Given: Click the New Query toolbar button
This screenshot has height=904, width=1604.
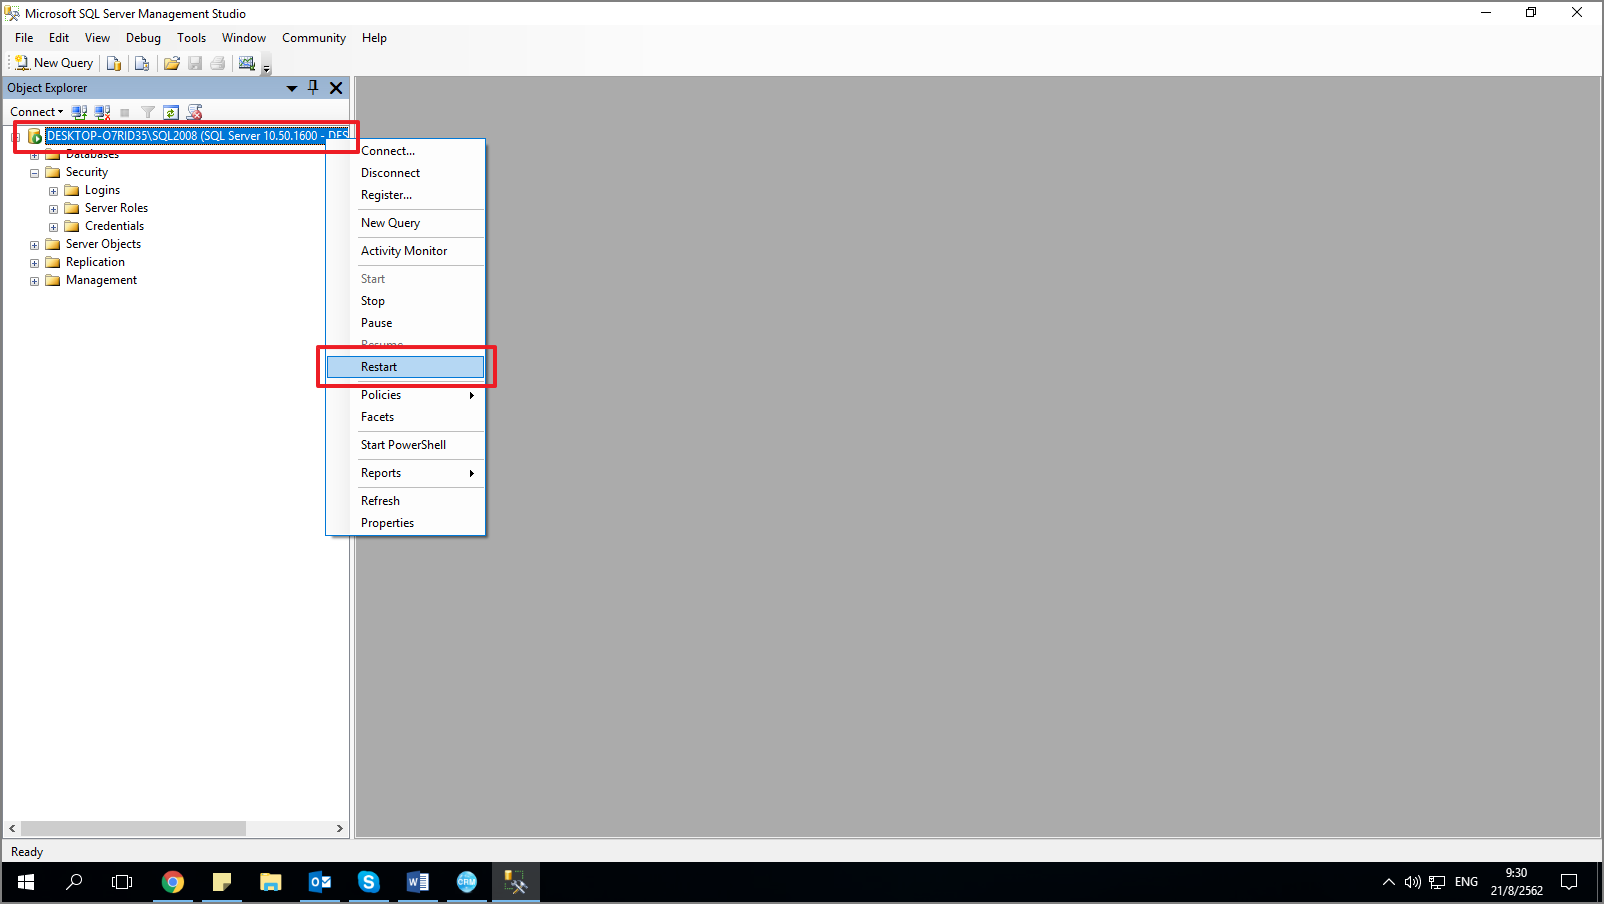Looking at the screenshot, I should (54, 63).
